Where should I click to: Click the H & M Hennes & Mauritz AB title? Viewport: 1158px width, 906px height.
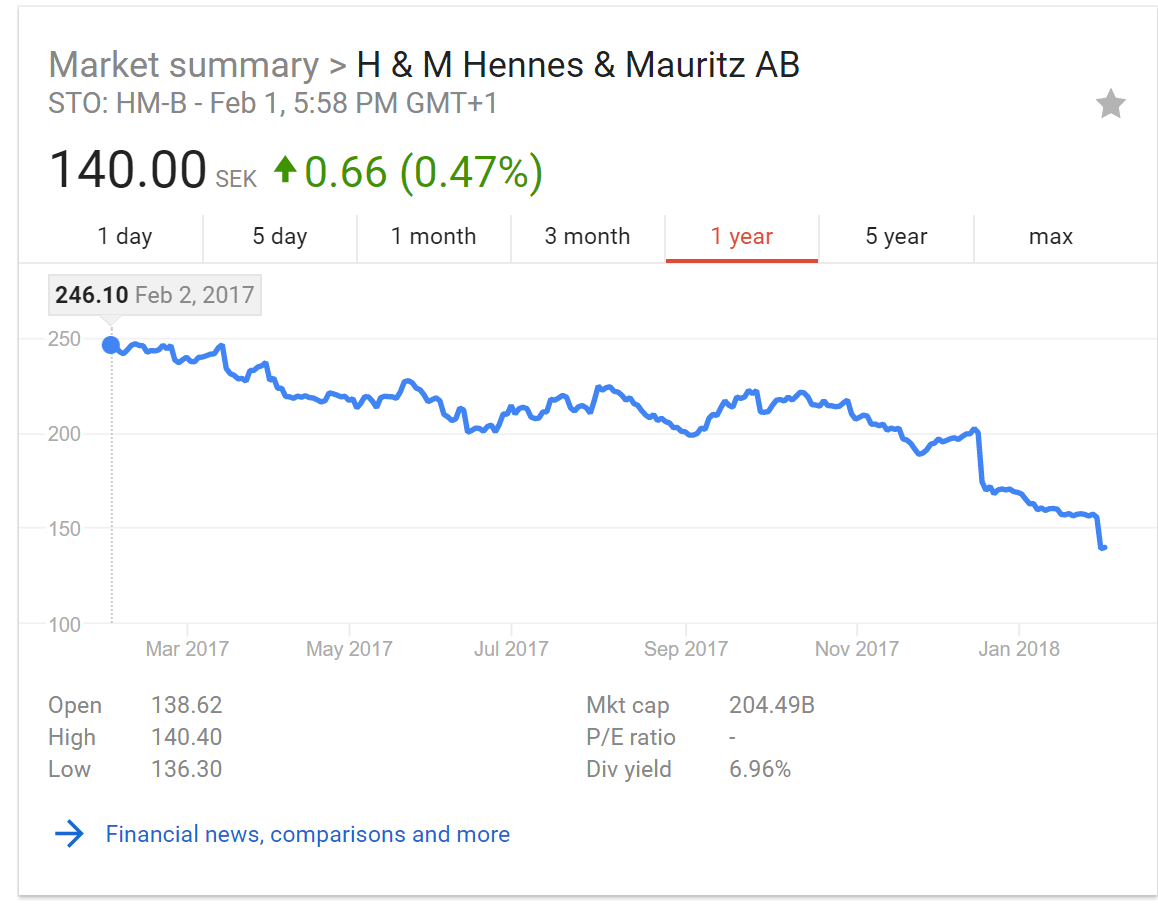[x=578, y=65]
